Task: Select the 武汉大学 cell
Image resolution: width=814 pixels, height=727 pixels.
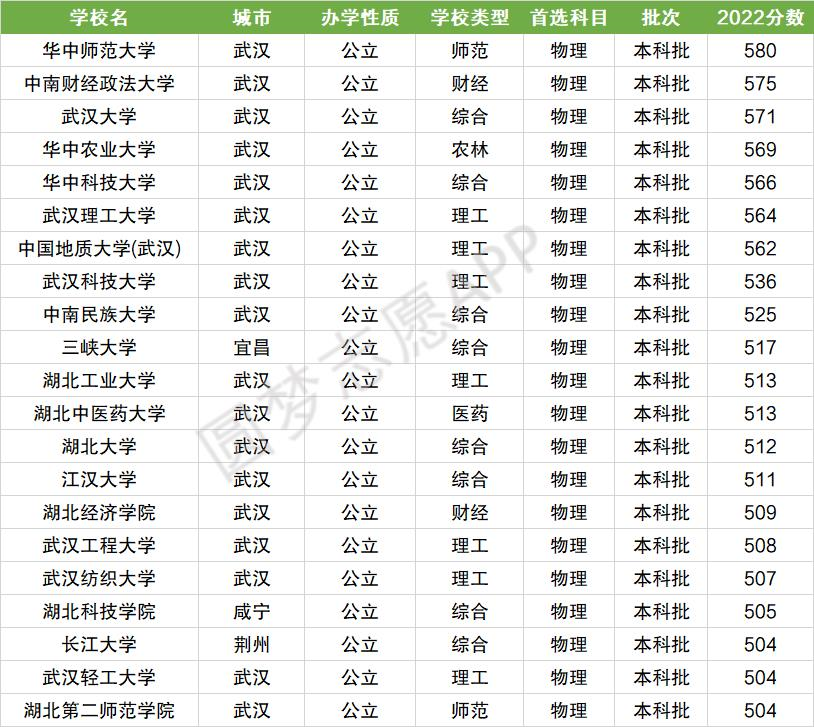Action: click(99, 117)
